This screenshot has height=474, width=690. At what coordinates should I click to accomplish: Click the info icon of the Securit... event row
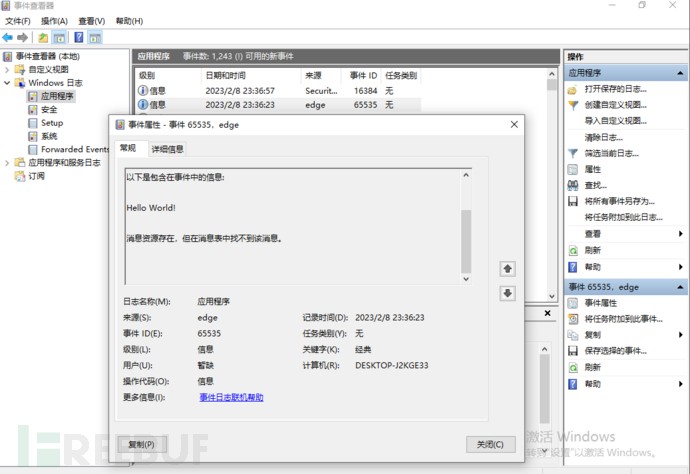click(143, 91)
